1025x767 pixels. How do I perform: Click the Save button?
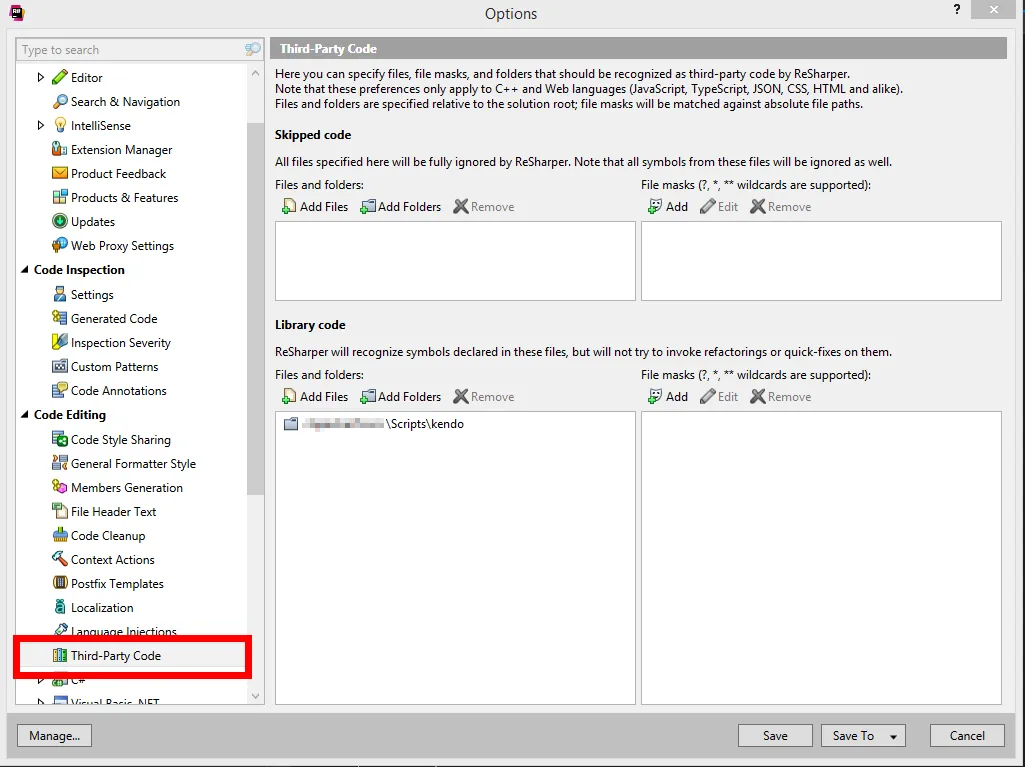click(x=775, y=736)
